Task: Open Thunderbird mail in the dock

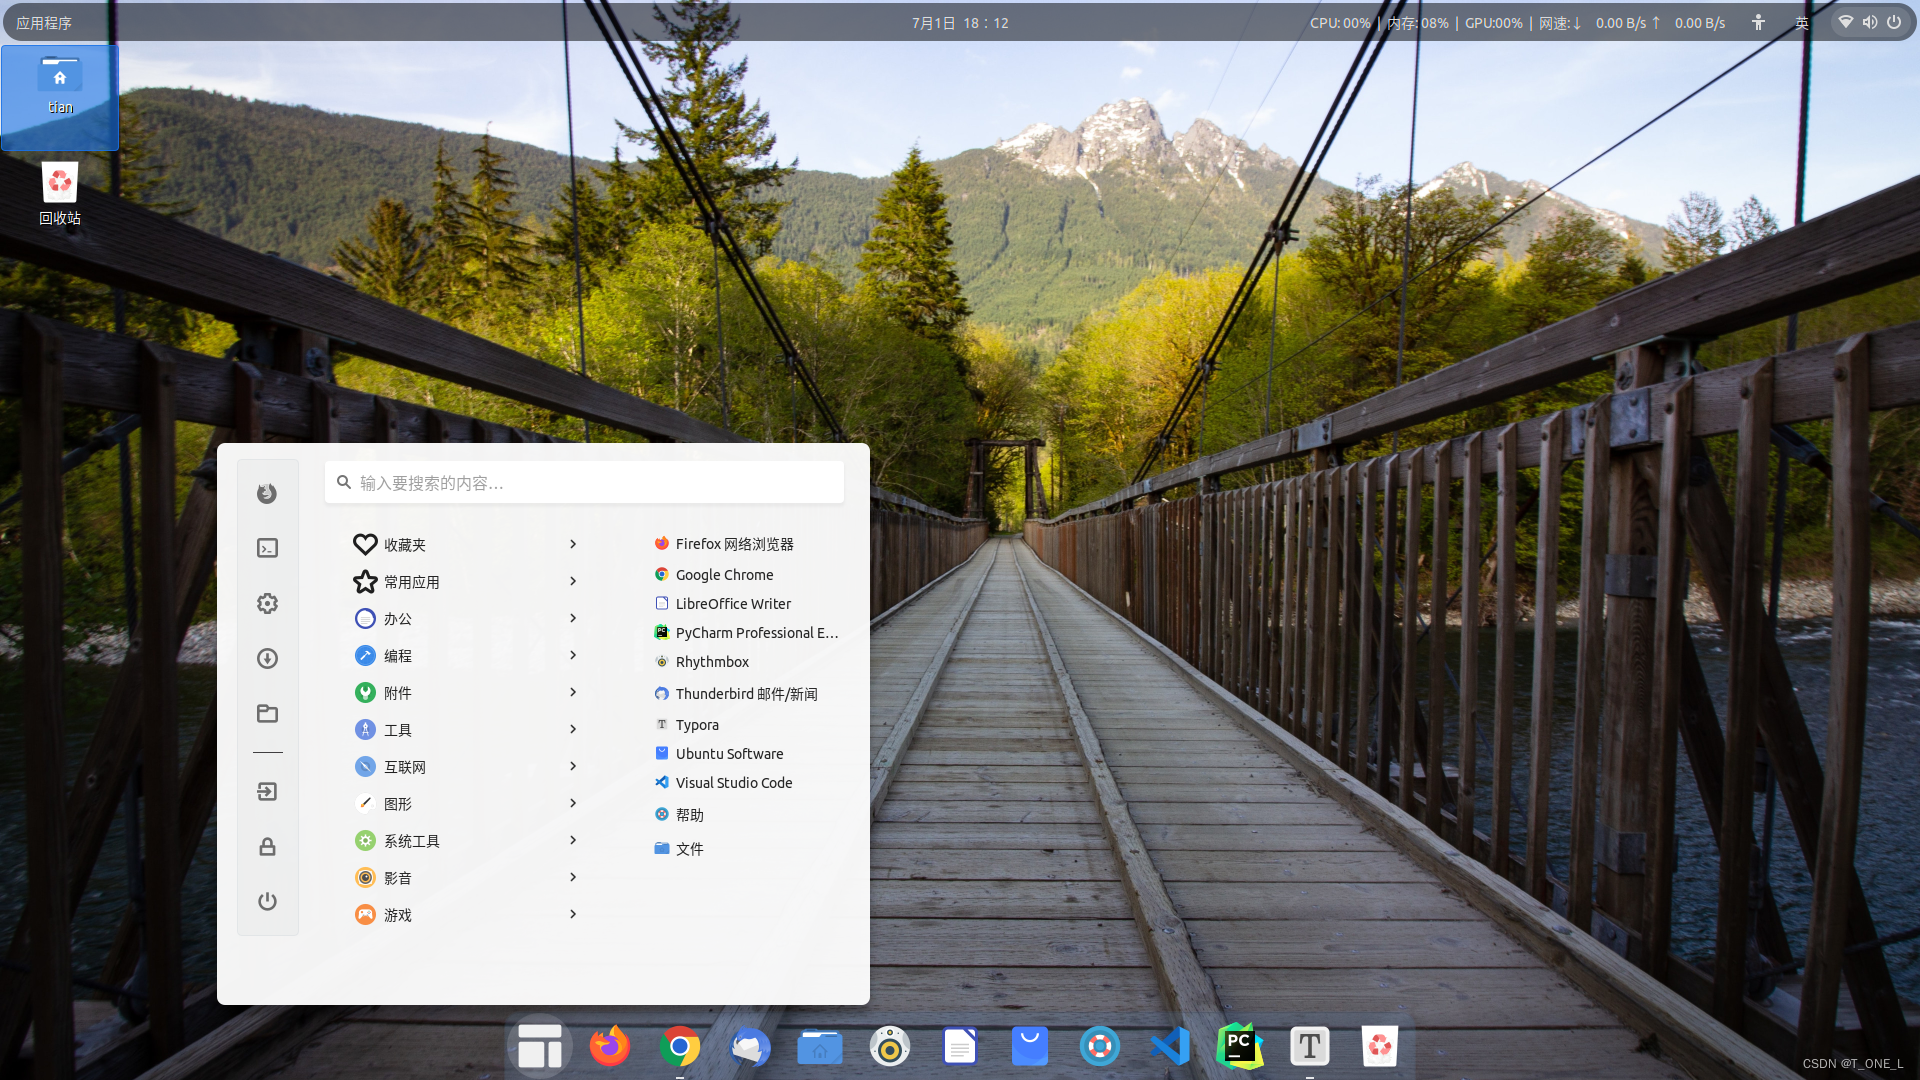Action: tap(750, 1047)
